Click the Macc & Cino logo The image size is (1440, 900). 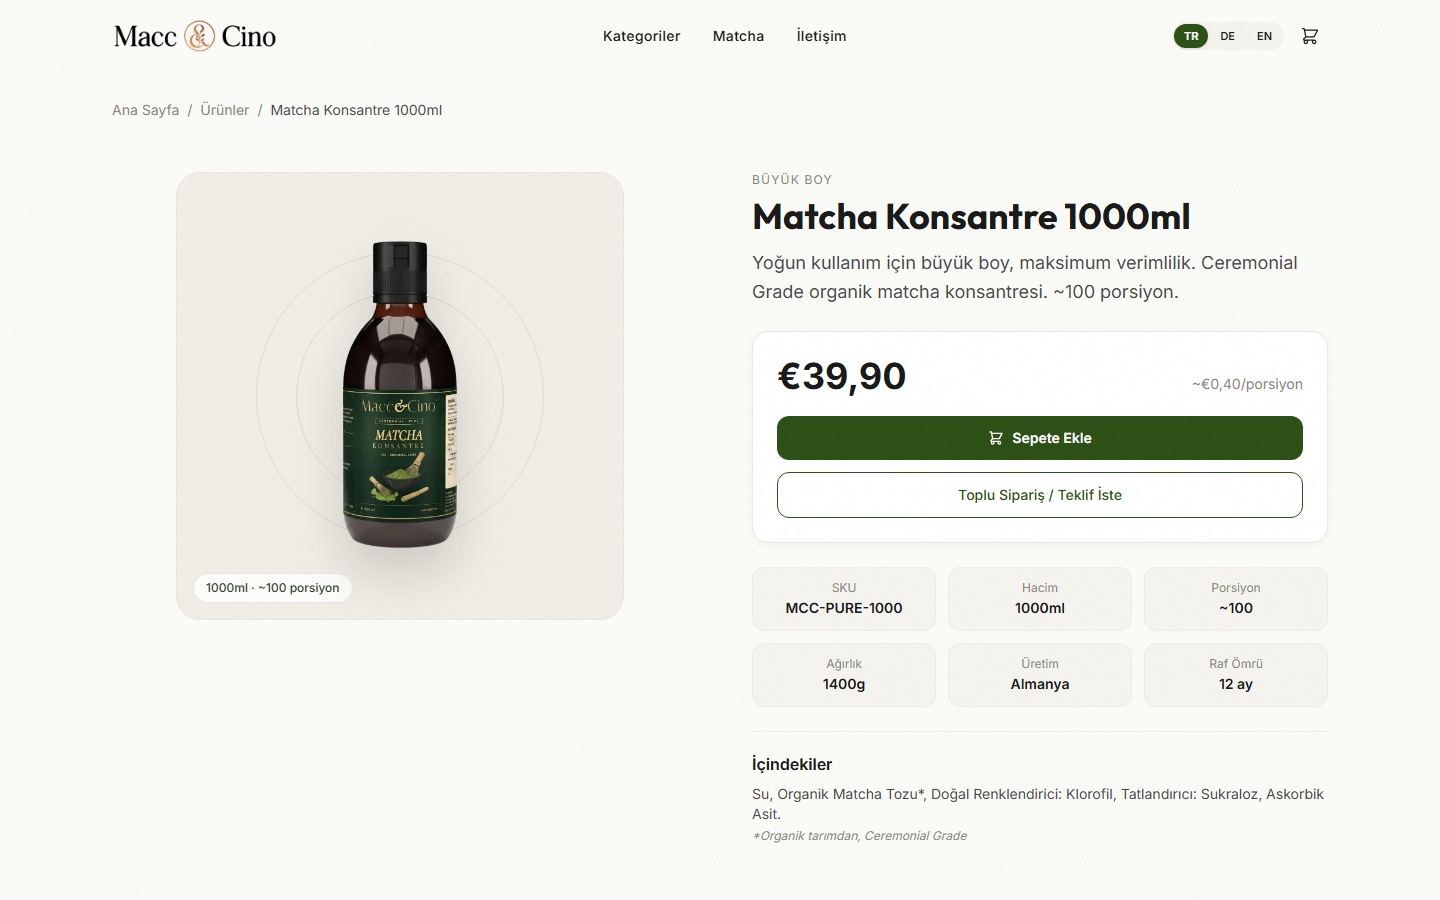pyautogui.click(x=195, y=36)
